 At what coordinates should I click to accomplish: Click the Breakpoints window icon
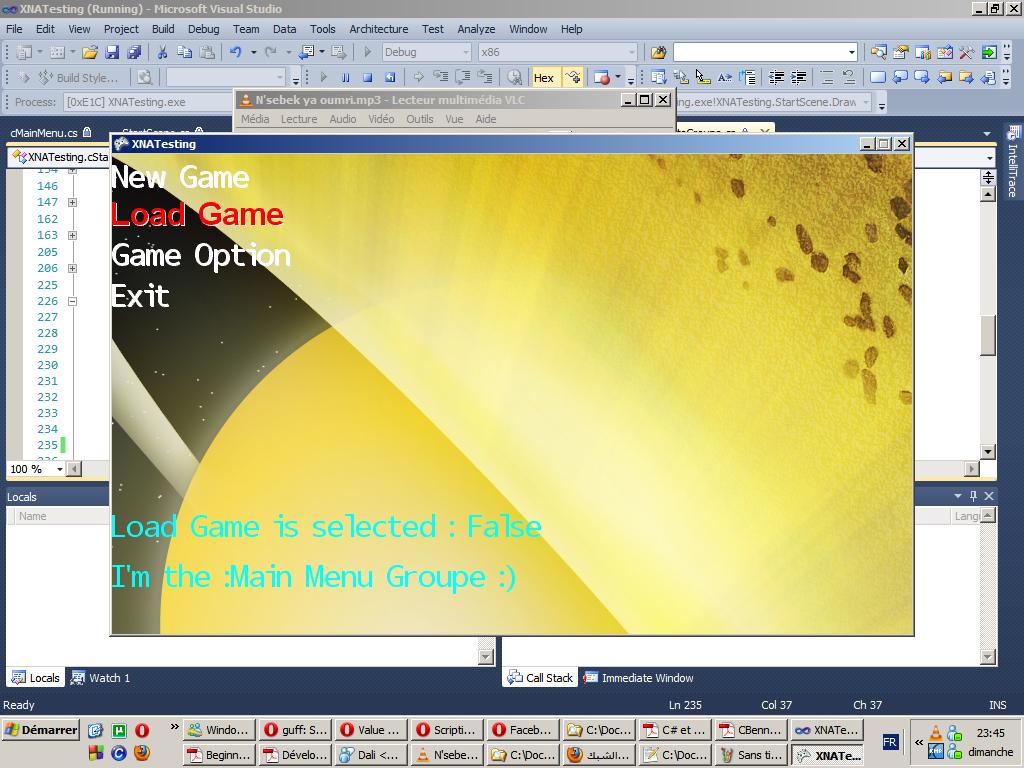click(x=602, y=77)
